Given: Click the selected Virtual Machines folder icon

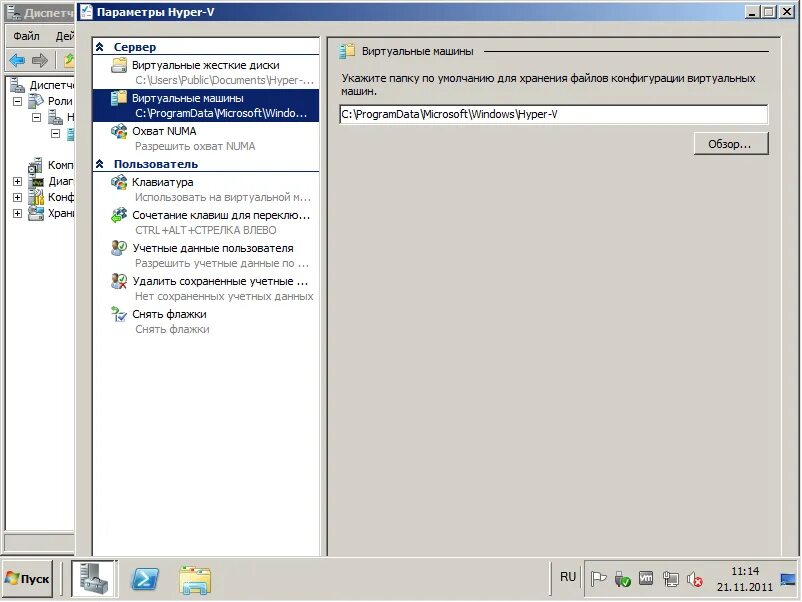Looking at the screenshot, I should point(119,98).
